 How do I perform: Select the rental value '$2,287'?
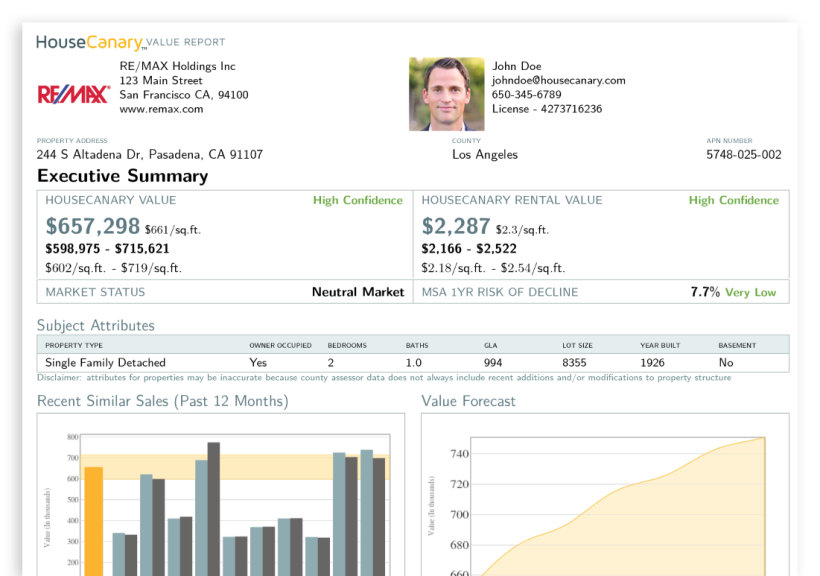(456, 227)
